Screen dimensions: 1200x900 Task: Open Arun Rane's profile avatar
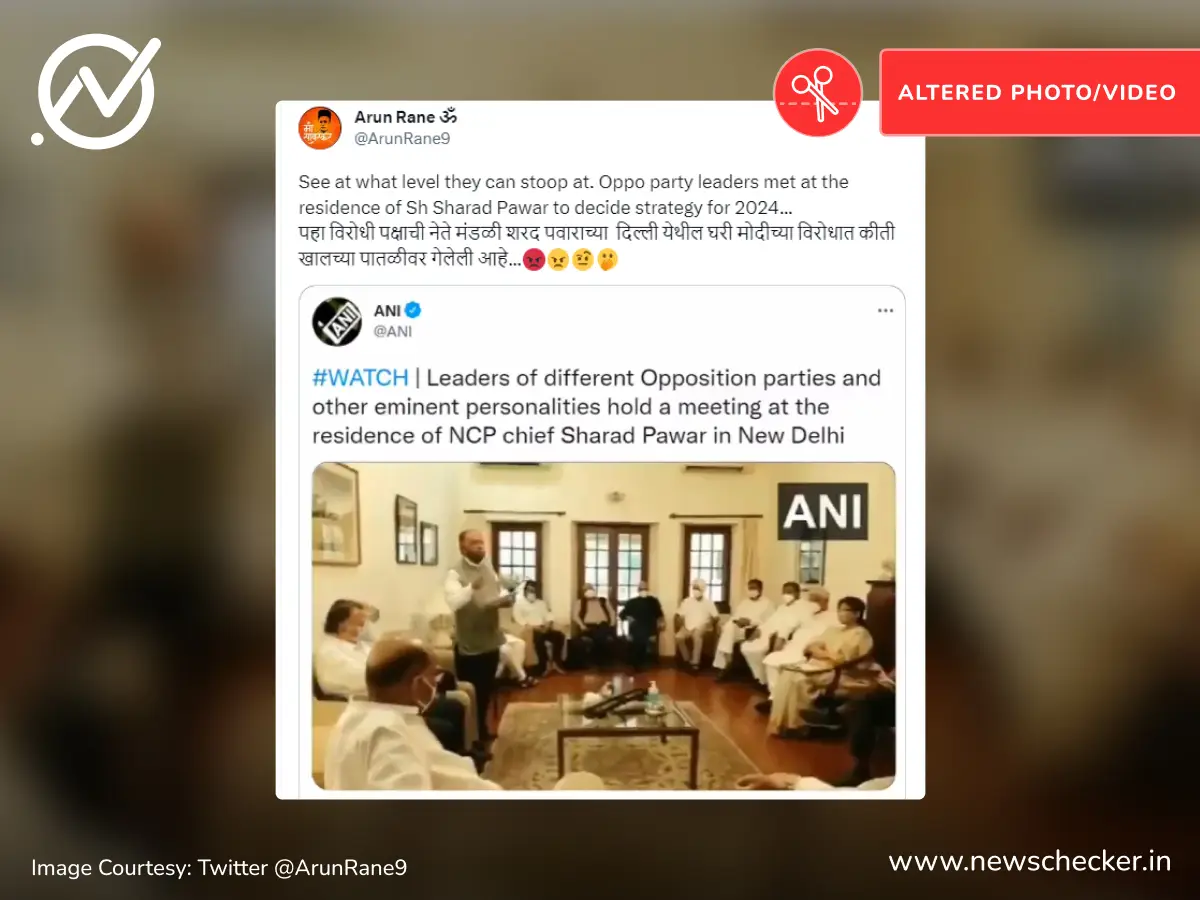tap(320, 128)
